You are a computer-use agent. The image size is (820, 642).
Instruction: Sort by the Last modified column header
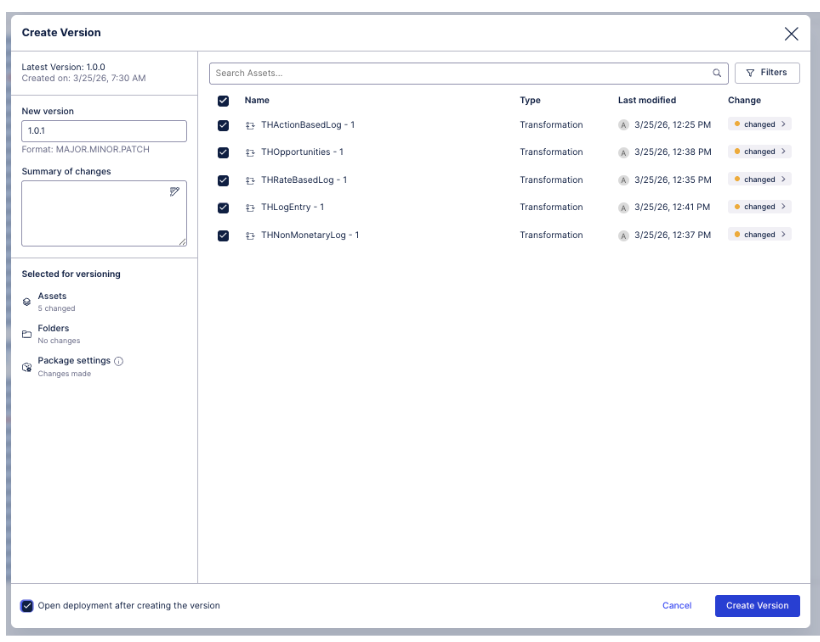tap(647, 100)
